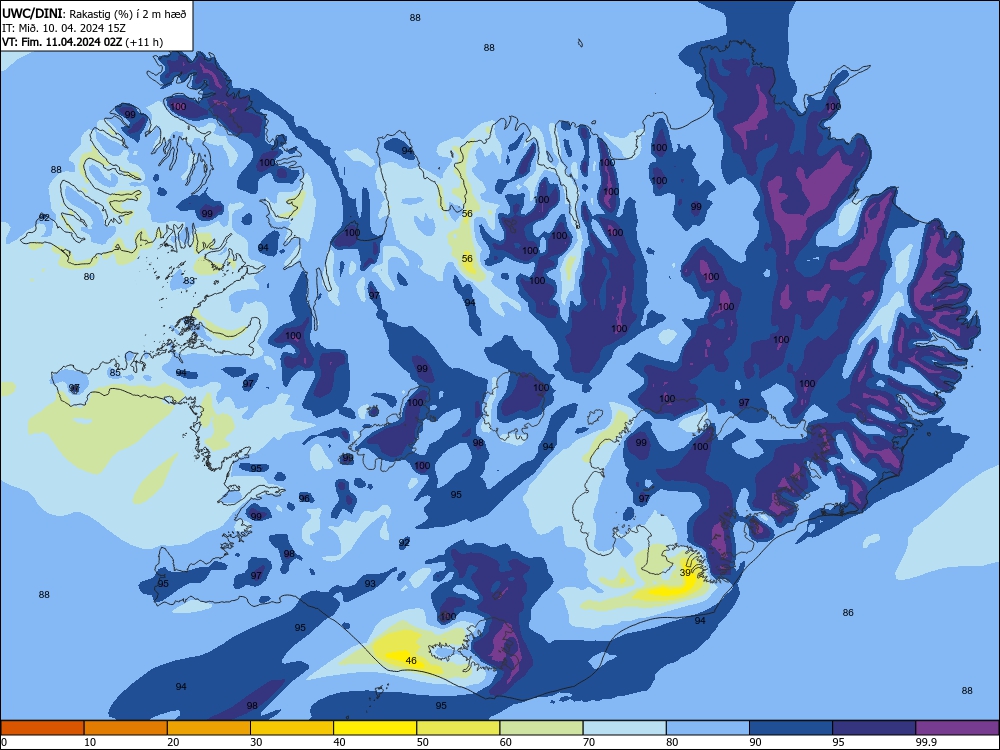Click the legend scale label '60'
The image size is (1000, 750).
506,742
